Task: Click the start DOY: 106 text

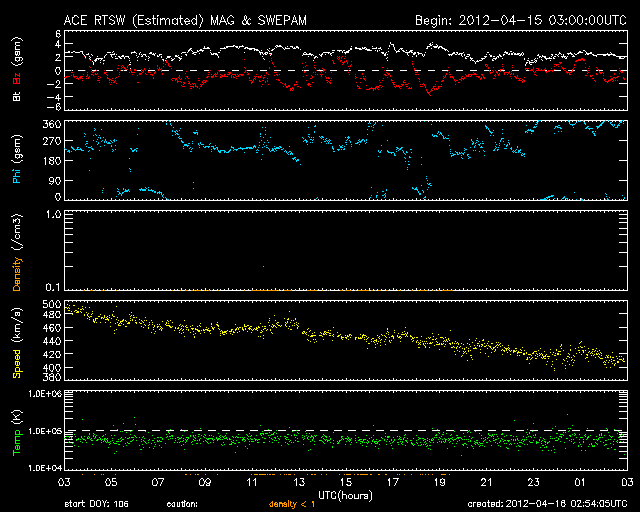Action: click(94, 505)
